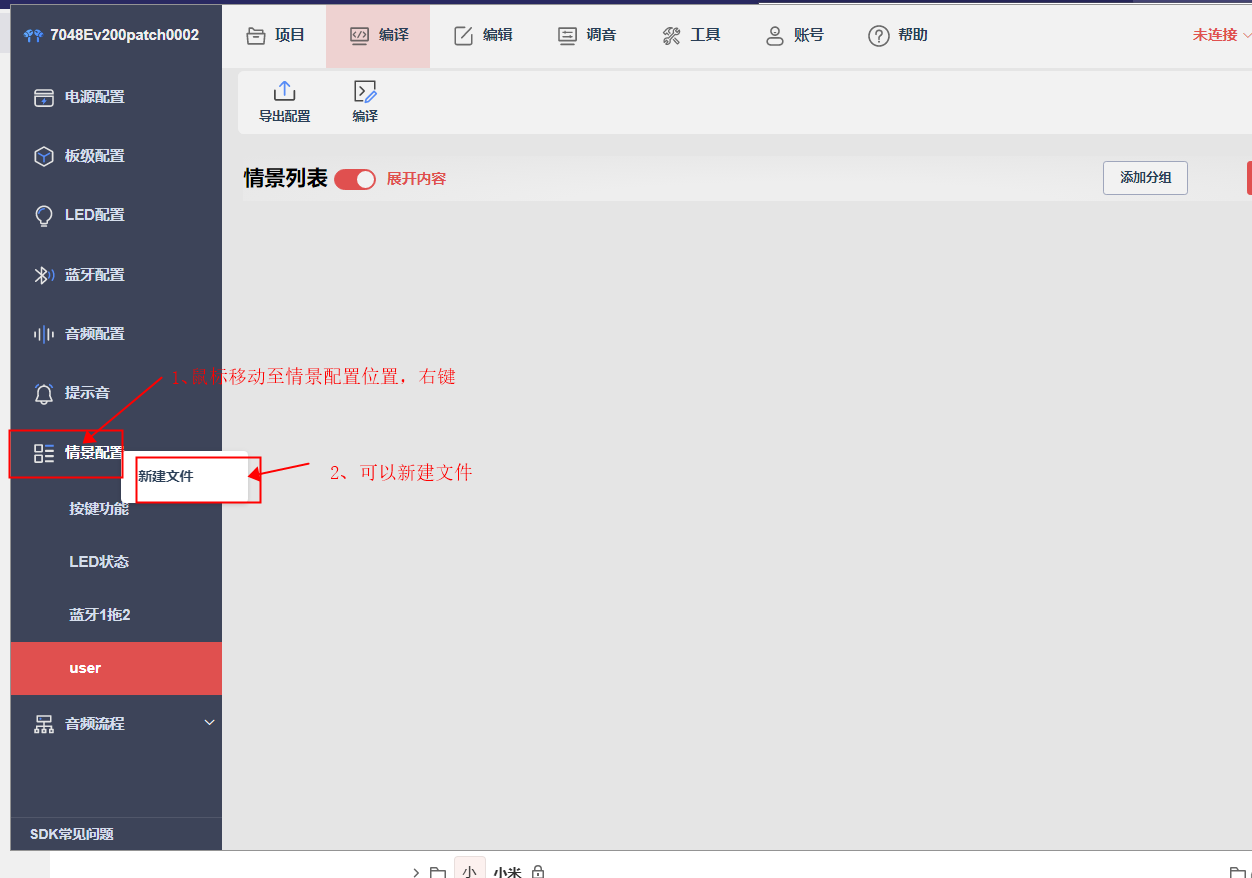
Task: Toggle the 展开内容 switch off
Action: 355,179
